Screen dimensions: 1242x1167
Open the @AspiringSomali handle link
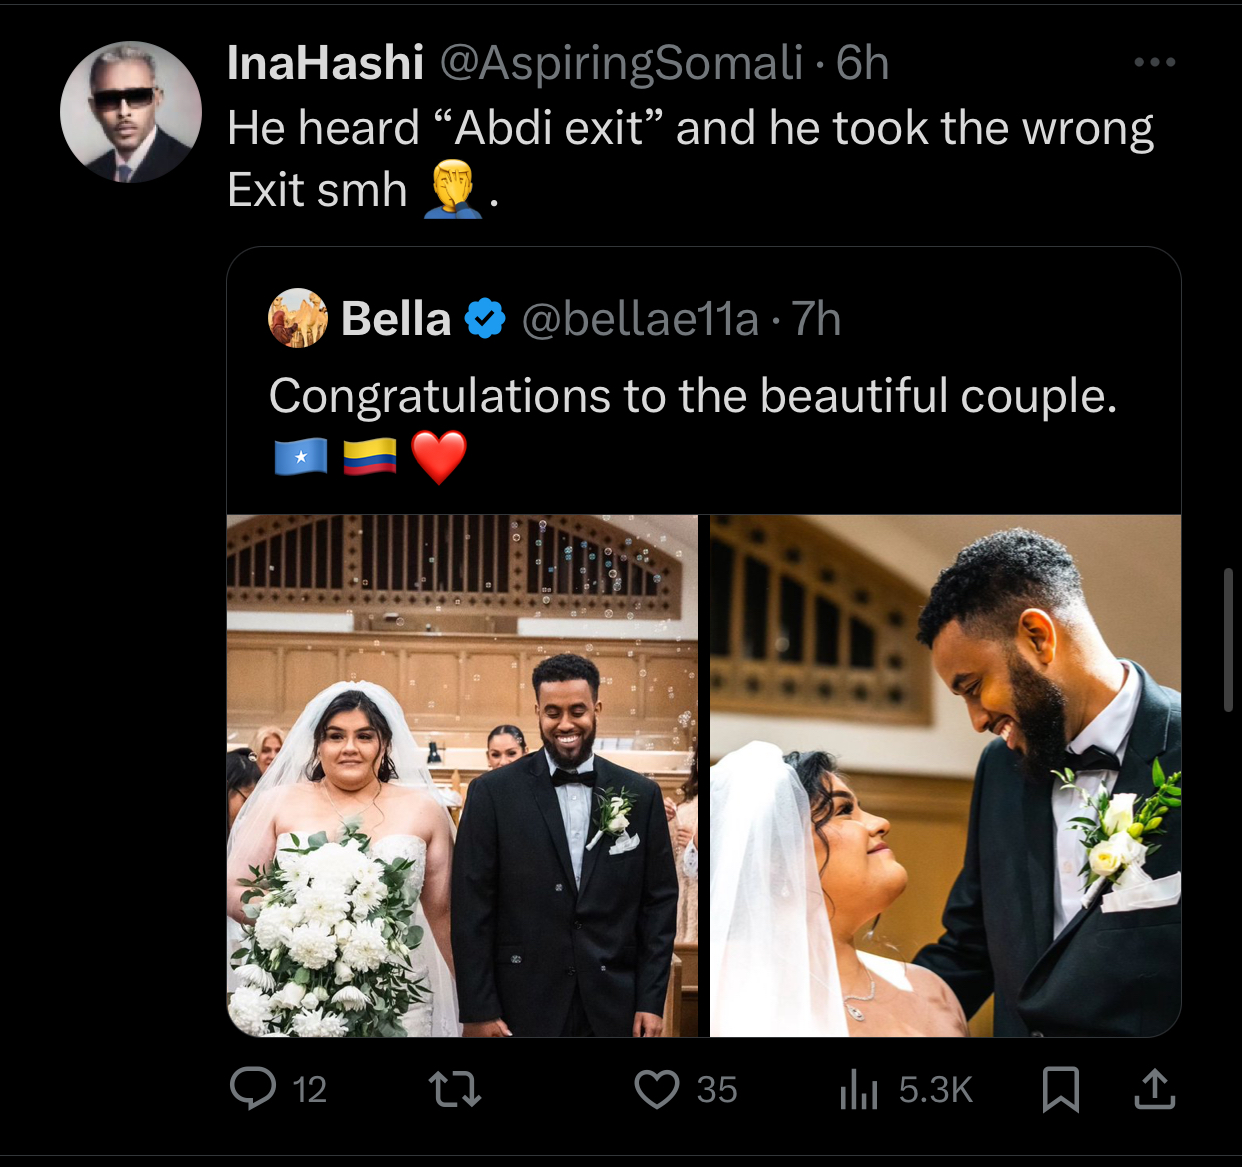pyautogui.click(x=621, y=63)
